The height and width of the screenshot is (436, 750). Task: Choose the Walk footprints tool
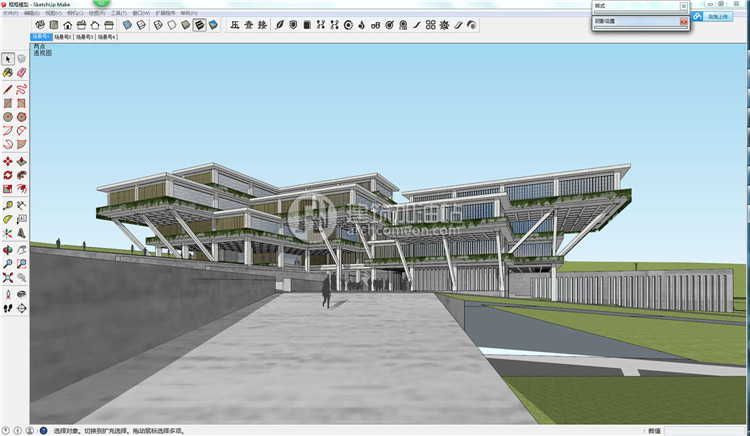(8, 308)
